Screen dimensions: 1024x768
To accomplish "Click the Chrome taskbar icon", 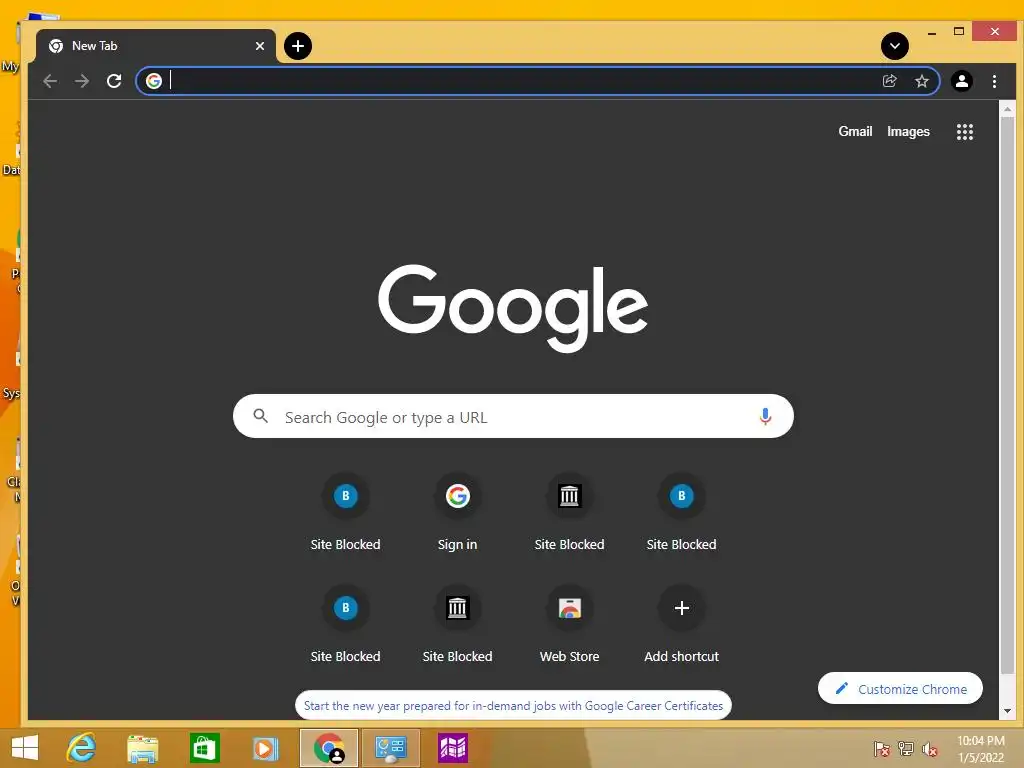I will tap(329, 748).
